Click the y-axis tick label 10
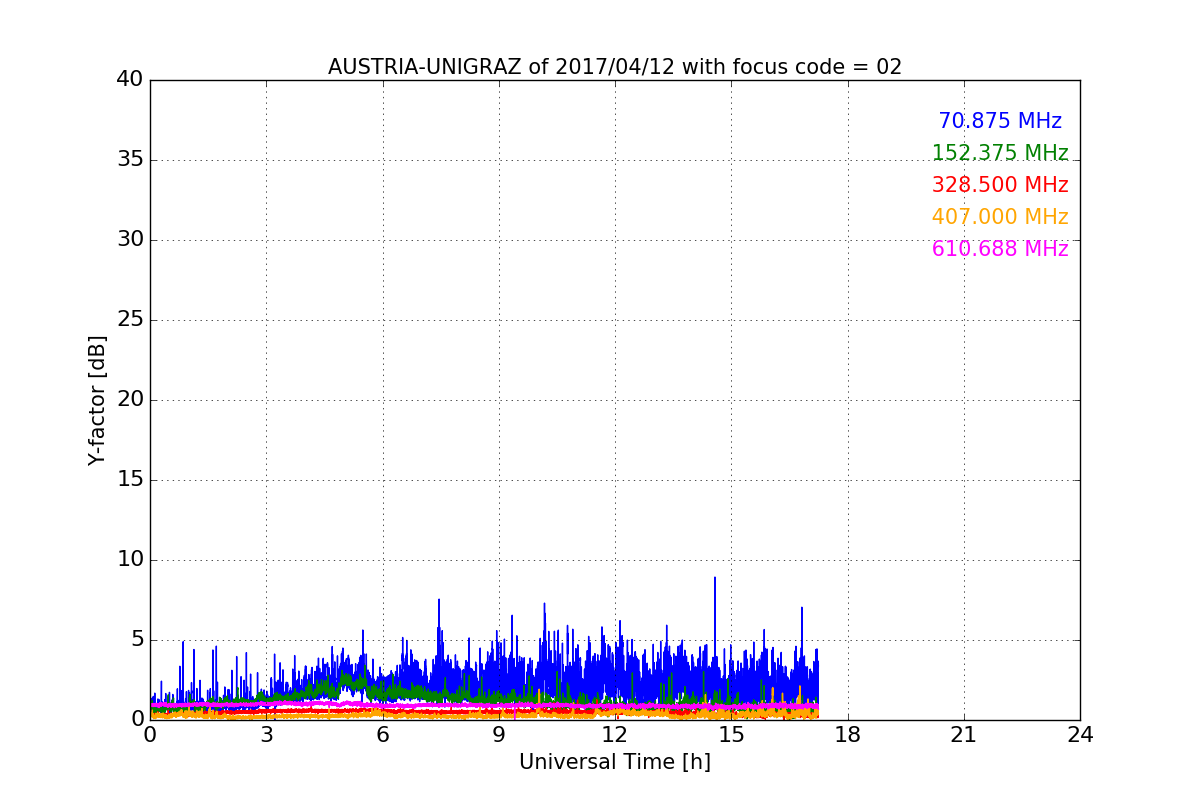 coord(130,560)
